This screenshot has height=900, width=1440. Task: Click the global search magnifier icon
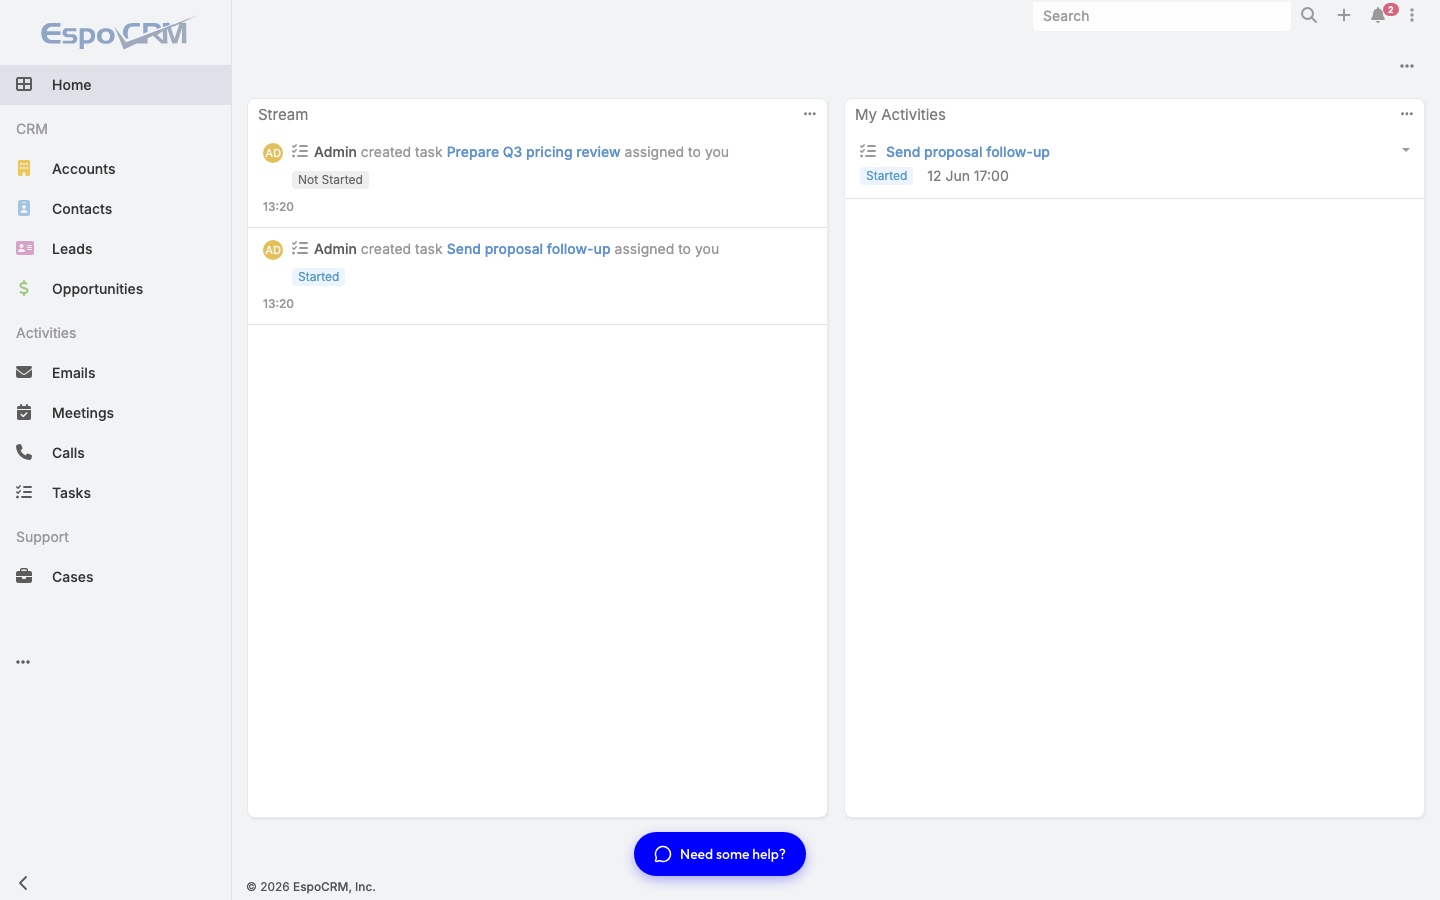(x=1309, y=15)
